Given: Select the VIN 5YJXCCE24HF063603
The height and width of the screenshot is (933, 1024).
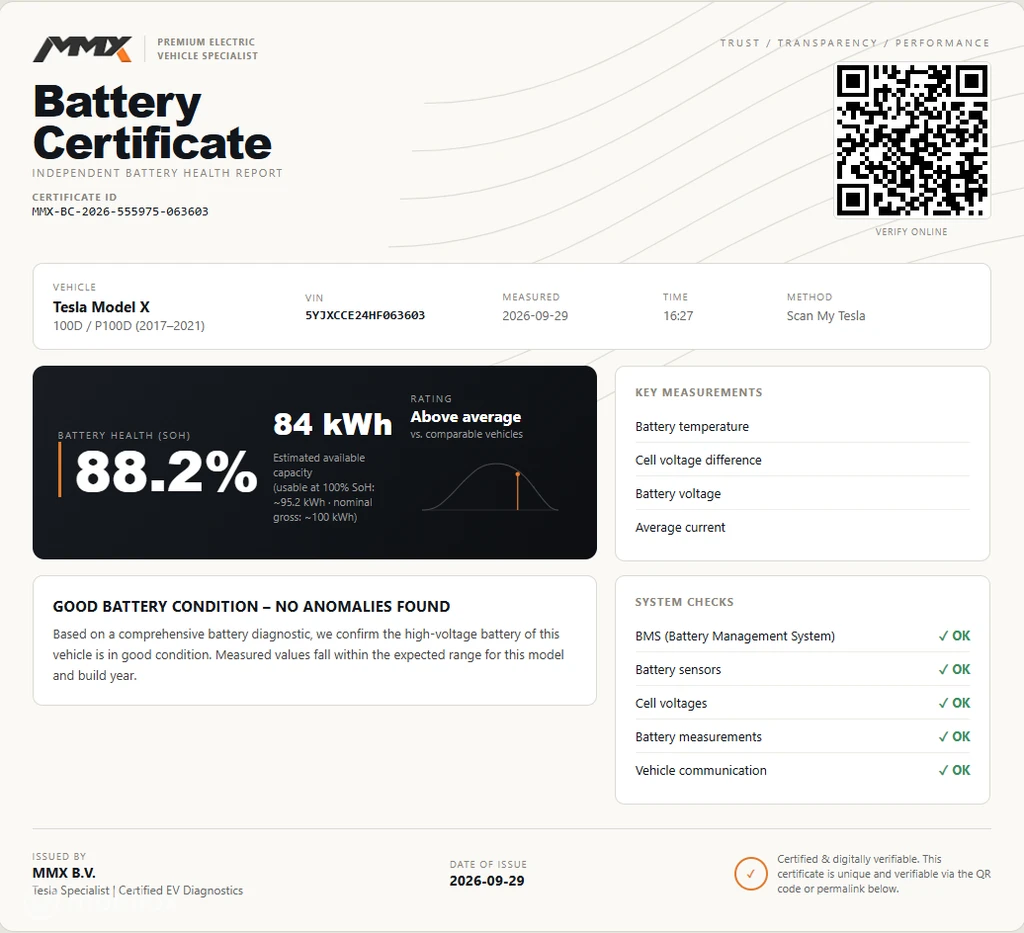Looking at the screenshot, I should tap(365, 315).
